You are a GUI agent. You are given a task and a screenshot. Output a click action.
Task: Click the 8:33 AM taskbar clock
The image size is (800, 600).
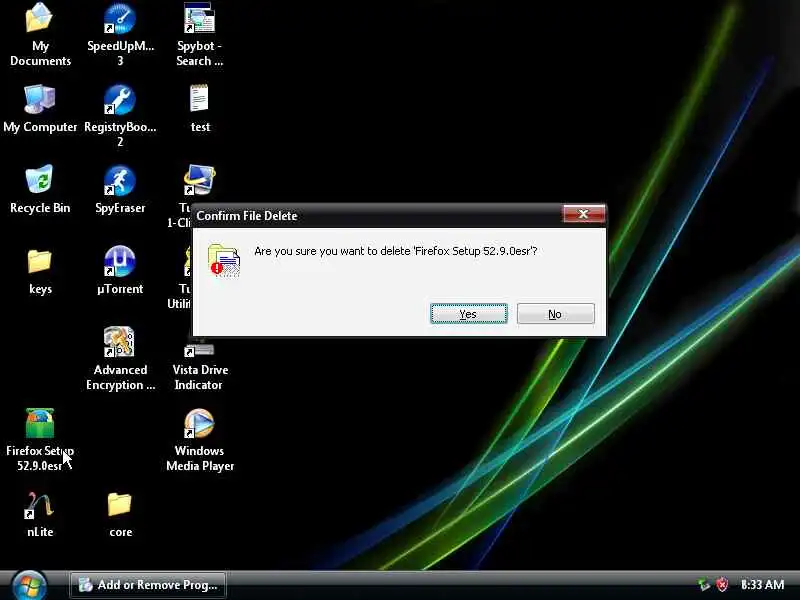click(762, 585)
